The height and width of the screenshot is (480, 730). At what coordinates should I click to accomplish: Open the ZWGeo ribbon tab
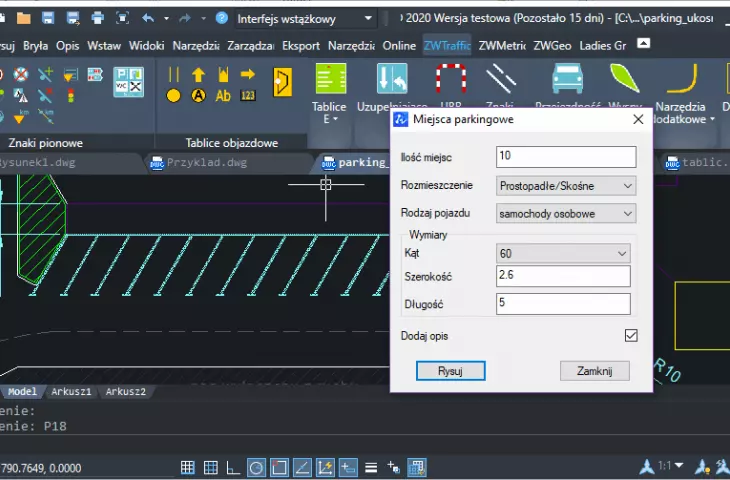tap(552, 46)
